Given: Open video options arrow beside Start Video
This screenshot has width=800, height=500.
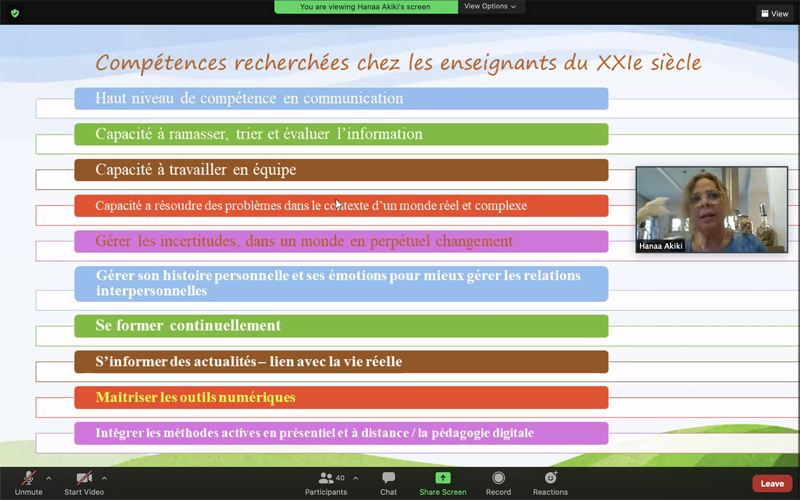Looking at the screenshot, I should coord(104,479).
